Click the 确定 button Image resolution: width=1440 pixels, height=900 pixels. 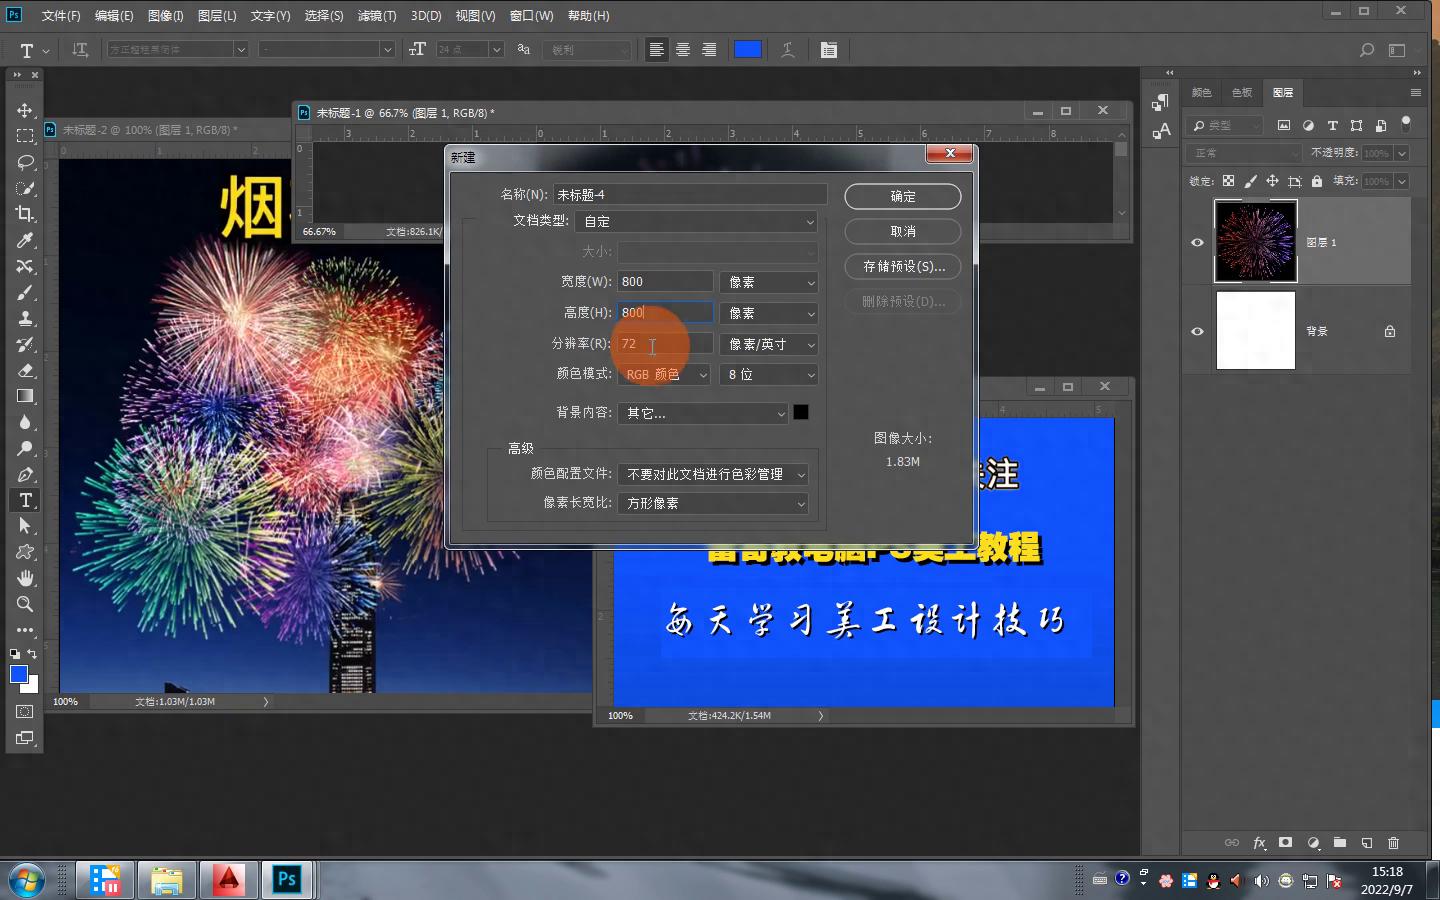click(x=902, y=196)
